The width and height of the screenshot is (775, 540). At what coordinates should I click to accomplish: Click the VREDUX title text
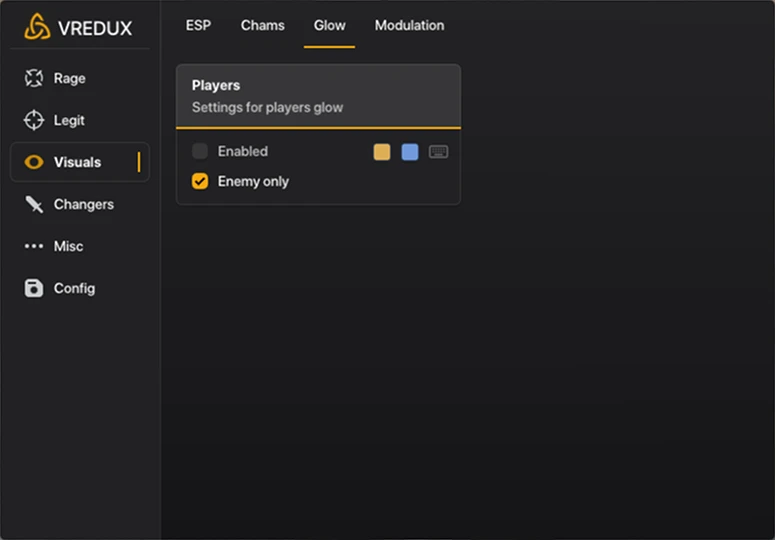coord(95,28)
